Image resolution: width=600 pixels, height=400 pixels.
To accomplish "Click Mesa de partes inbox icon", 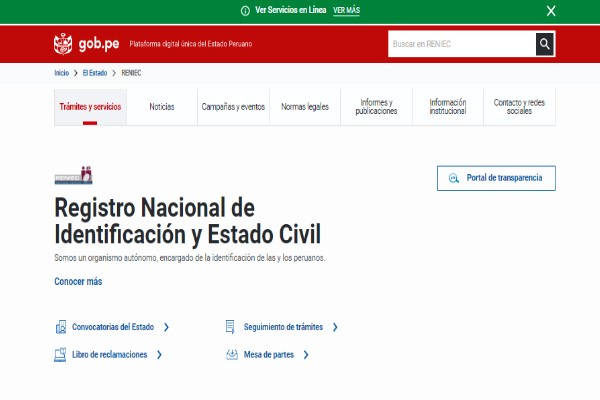I will click(x=232, y=354).
